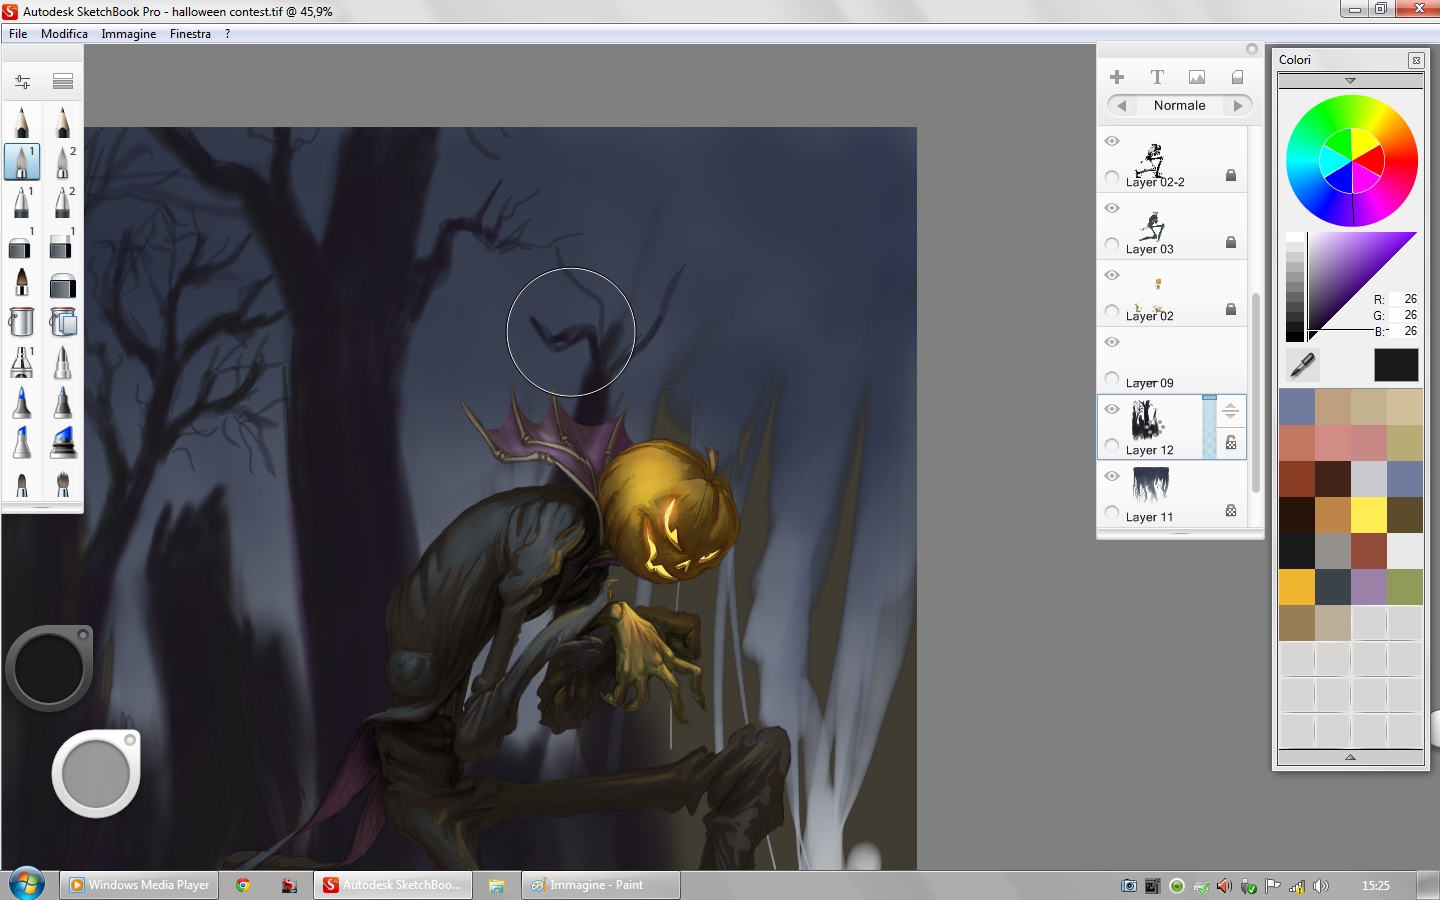Open the File menu

coord(18,33)
